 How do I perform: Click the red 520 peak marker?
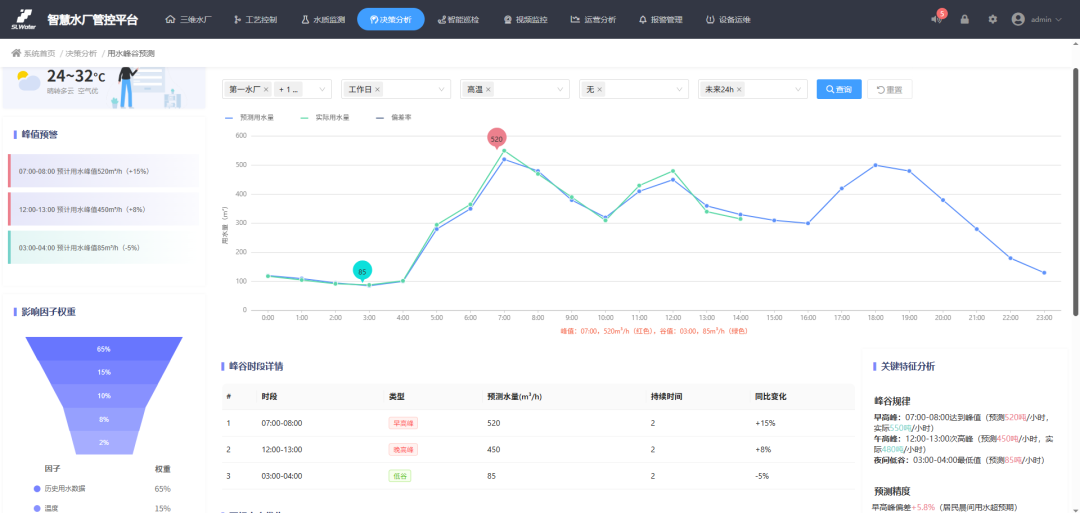[x=497, y=138]
